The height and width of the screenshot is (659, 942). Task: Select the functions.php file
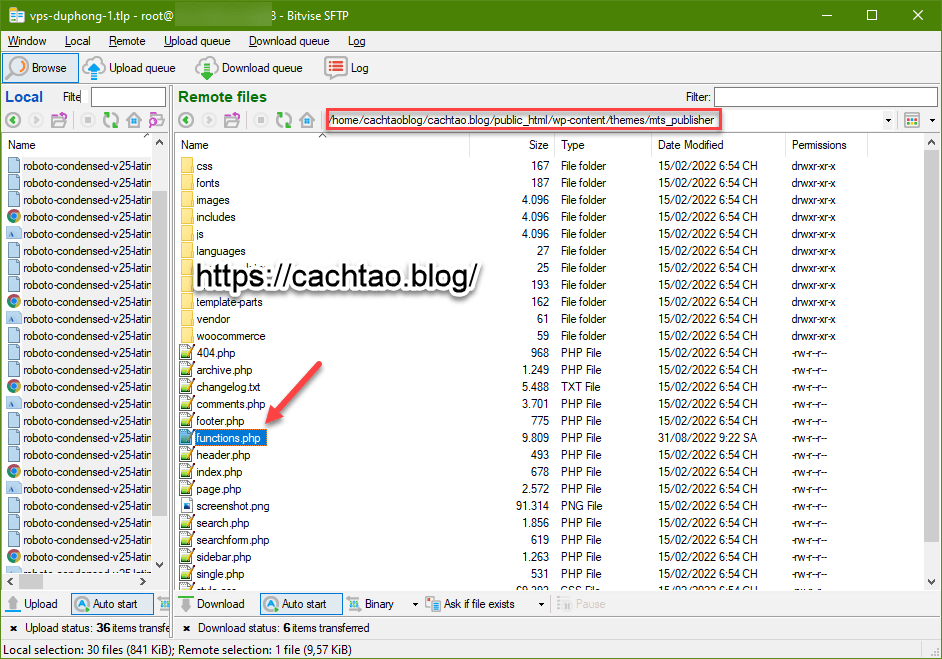click(228, 438)
